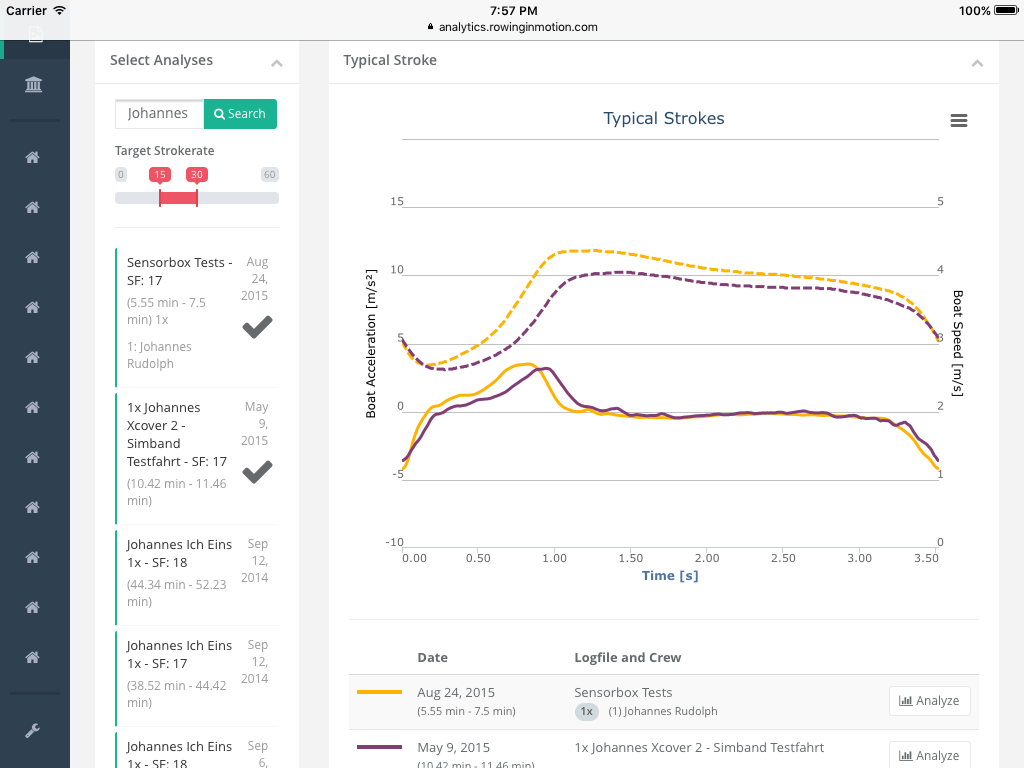This screenshot has width=1024, height=768.
Task: Select the Johannes Ich Eins 1x SF: 18 entry
Action: pos(180,553)
